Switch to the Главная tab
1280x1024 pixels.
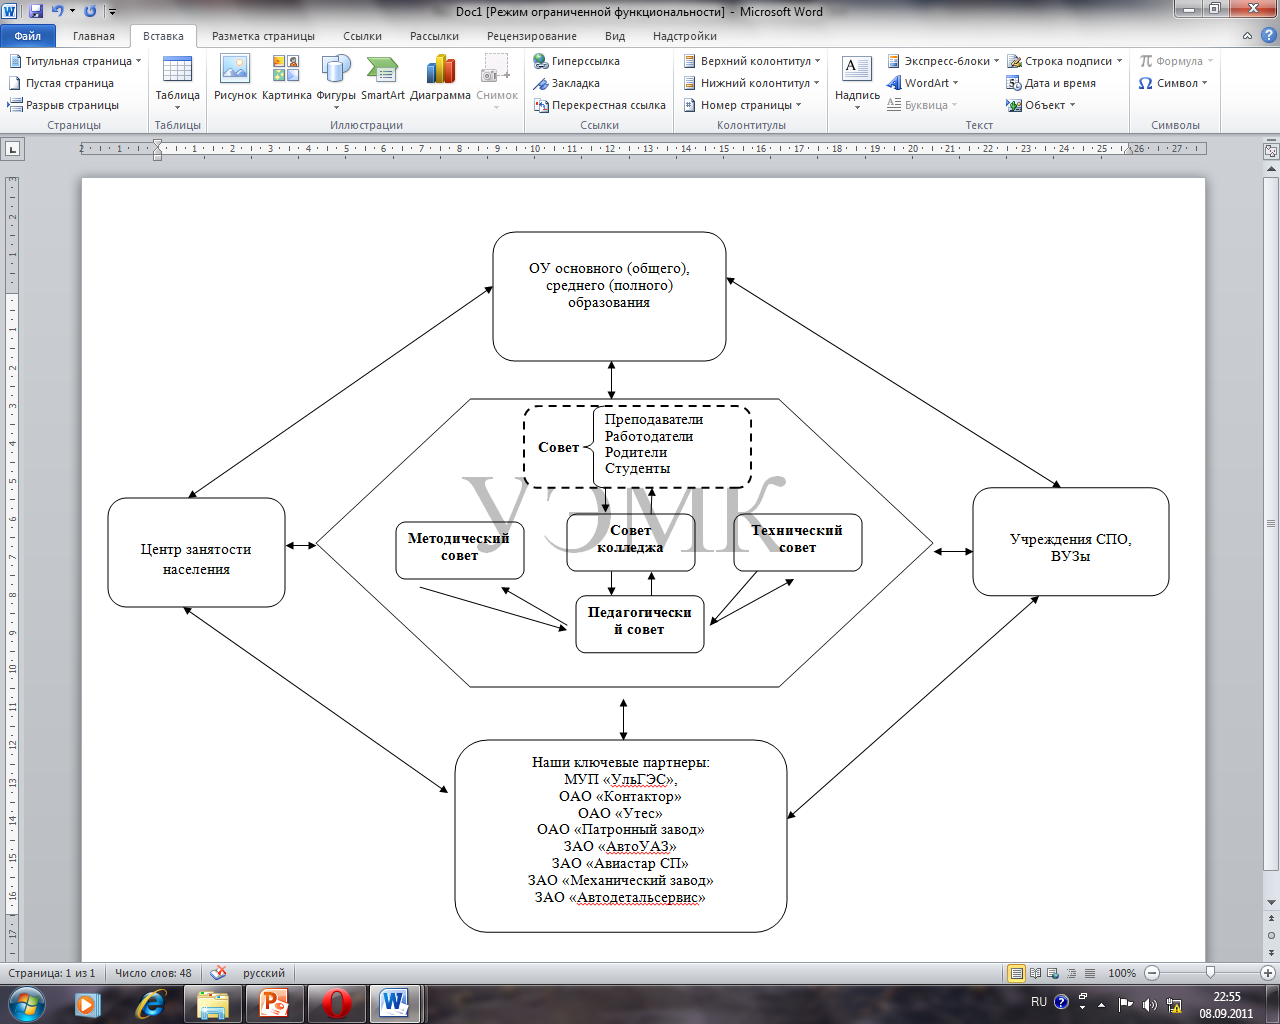[x=94, y=36]
